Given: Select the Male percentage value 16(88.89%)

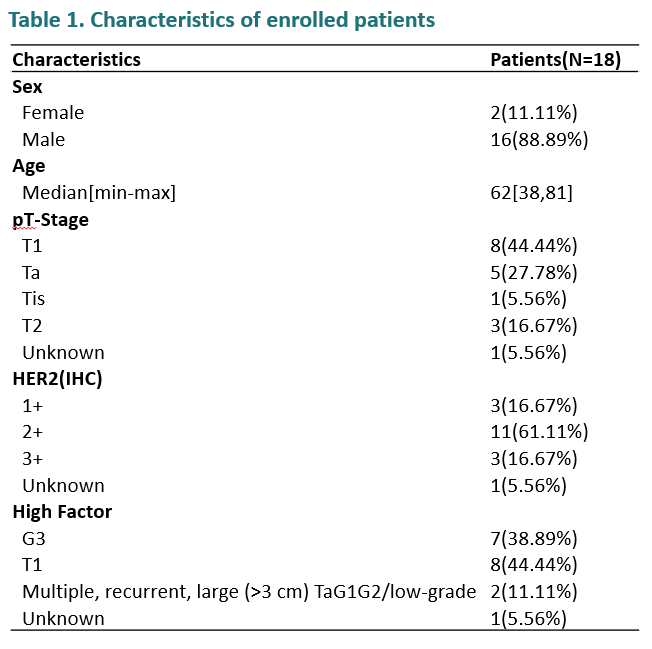Looking at the screenshot, I should (x=538, y=140).
